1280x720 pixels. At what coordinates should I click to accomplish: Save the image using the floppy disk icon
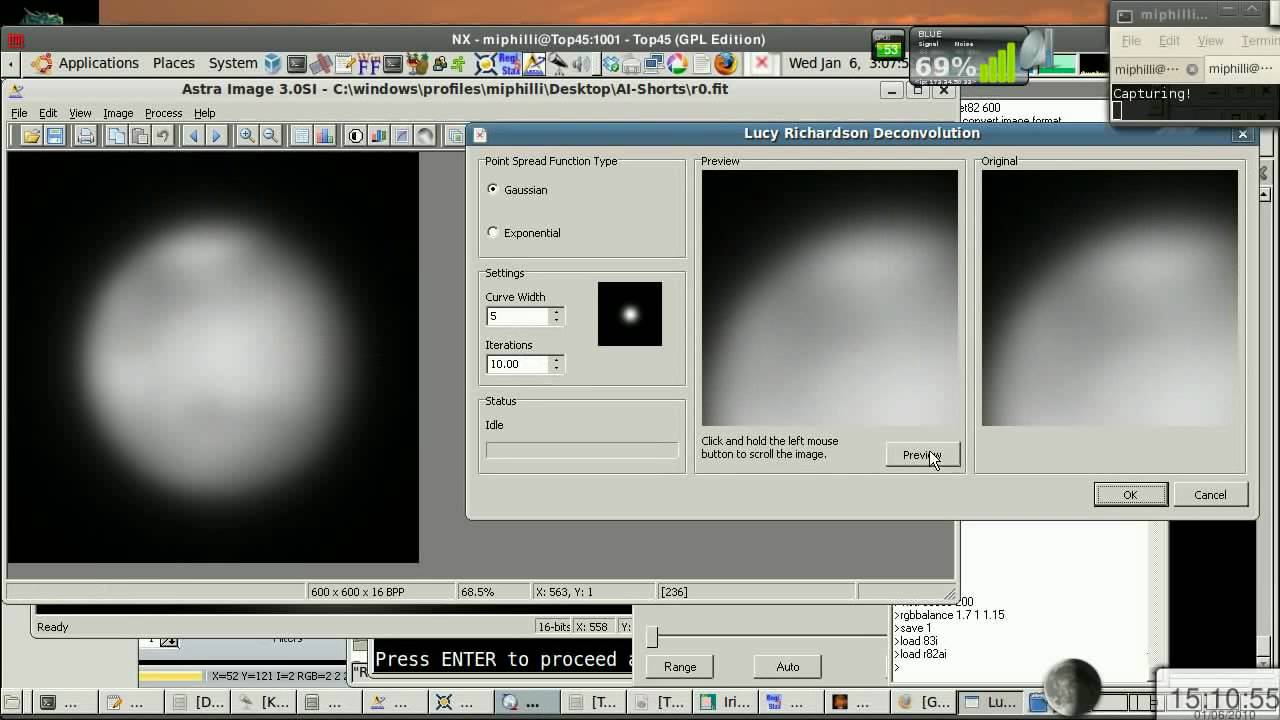55,136
